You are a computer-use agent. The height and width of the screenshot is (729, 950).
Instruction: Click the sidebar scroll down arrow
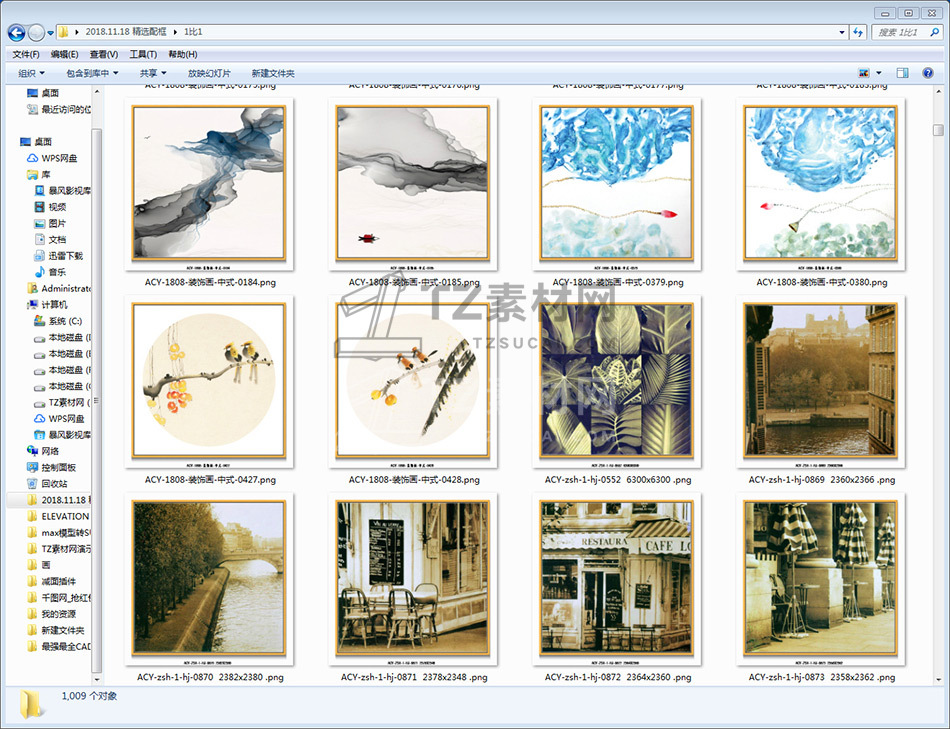96,680
